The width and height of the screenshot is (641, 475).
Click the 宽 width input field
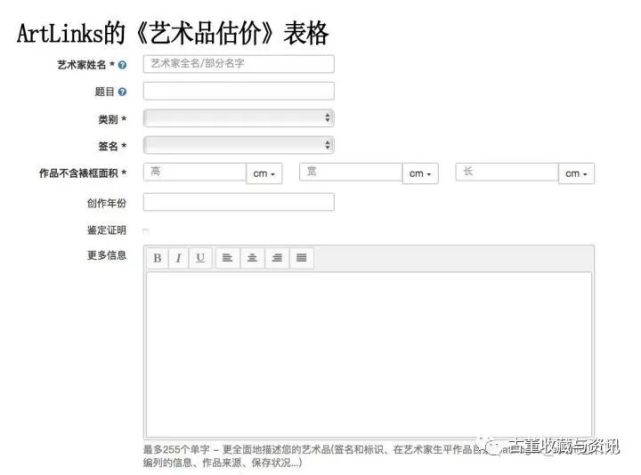pos(351,172)
